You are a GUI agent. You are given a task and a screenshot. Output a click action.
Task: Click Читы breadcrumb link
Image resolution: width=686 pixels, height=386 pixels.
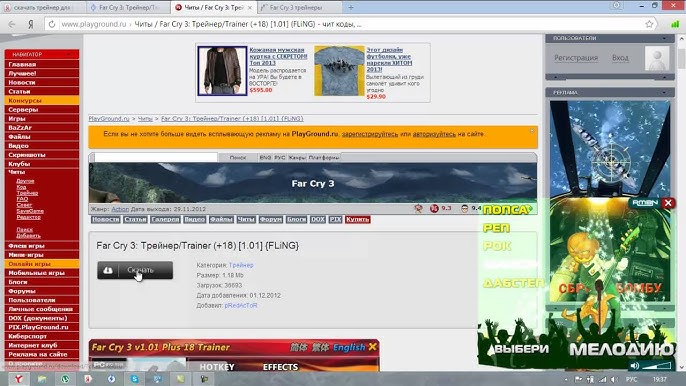tap(145, 119)
